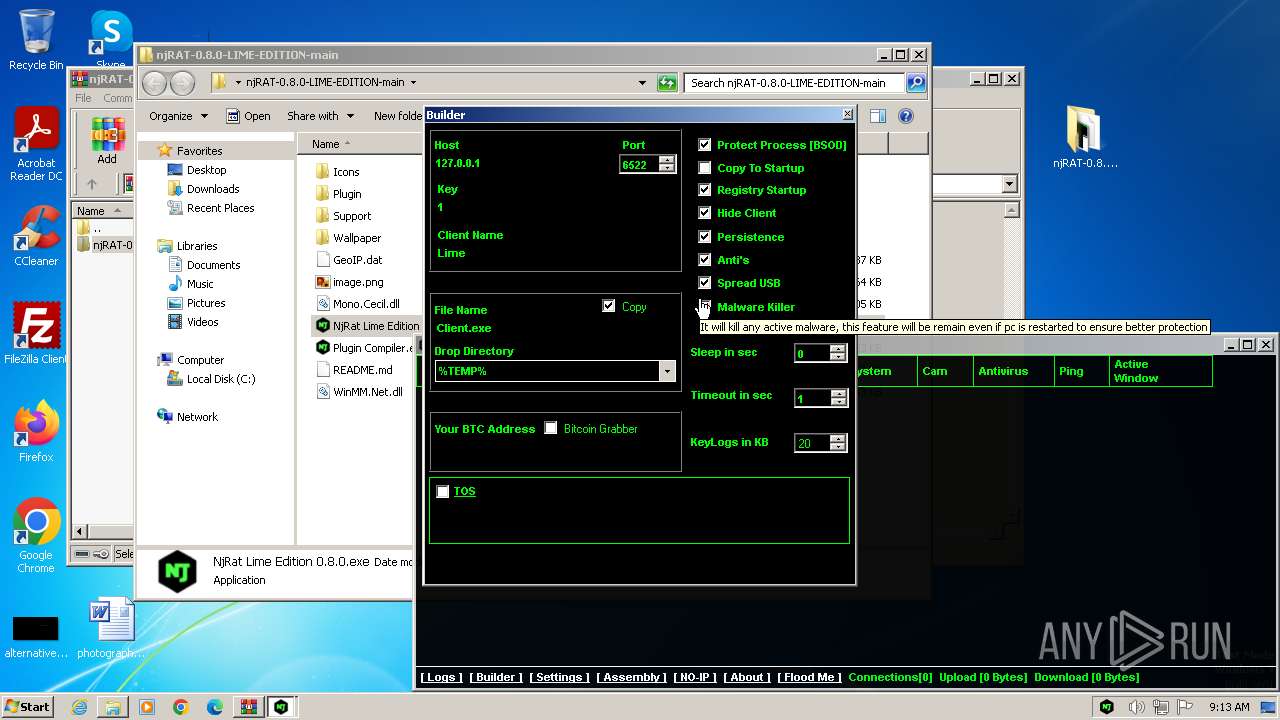
Task: Toggle Hide Client checkbox
Action: point(705,213)
